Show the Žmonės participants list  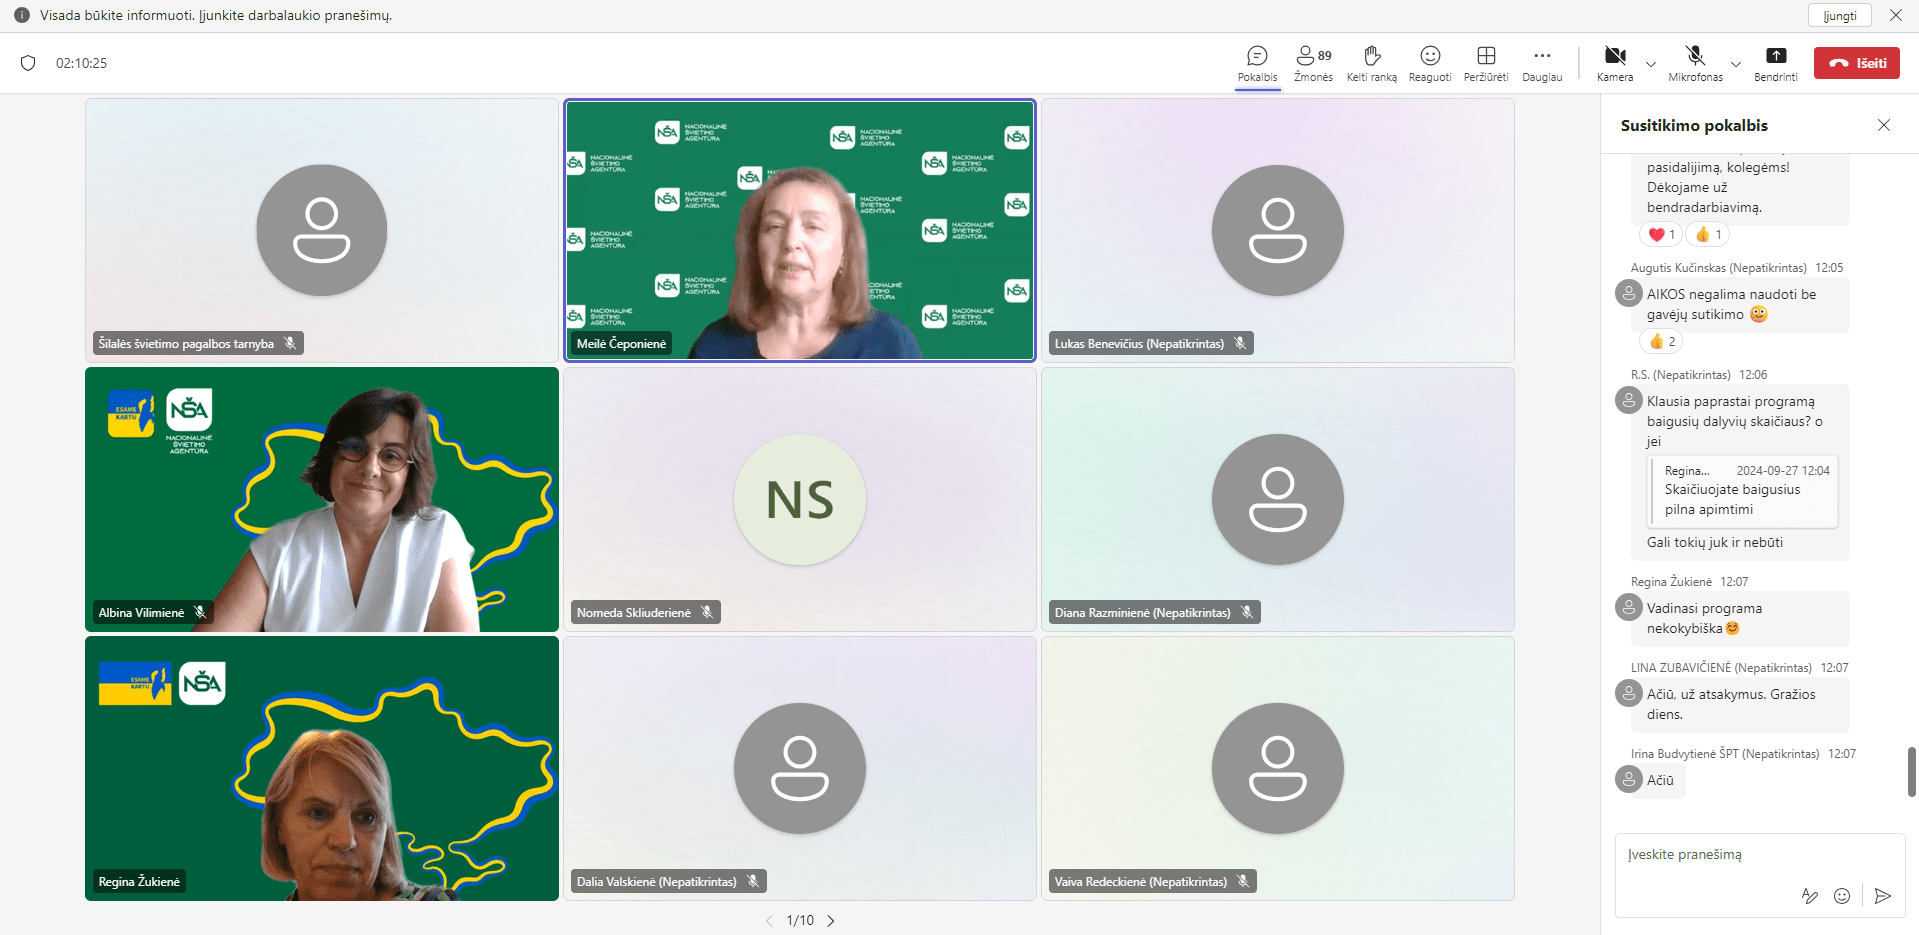click(x=1313, y=57)
